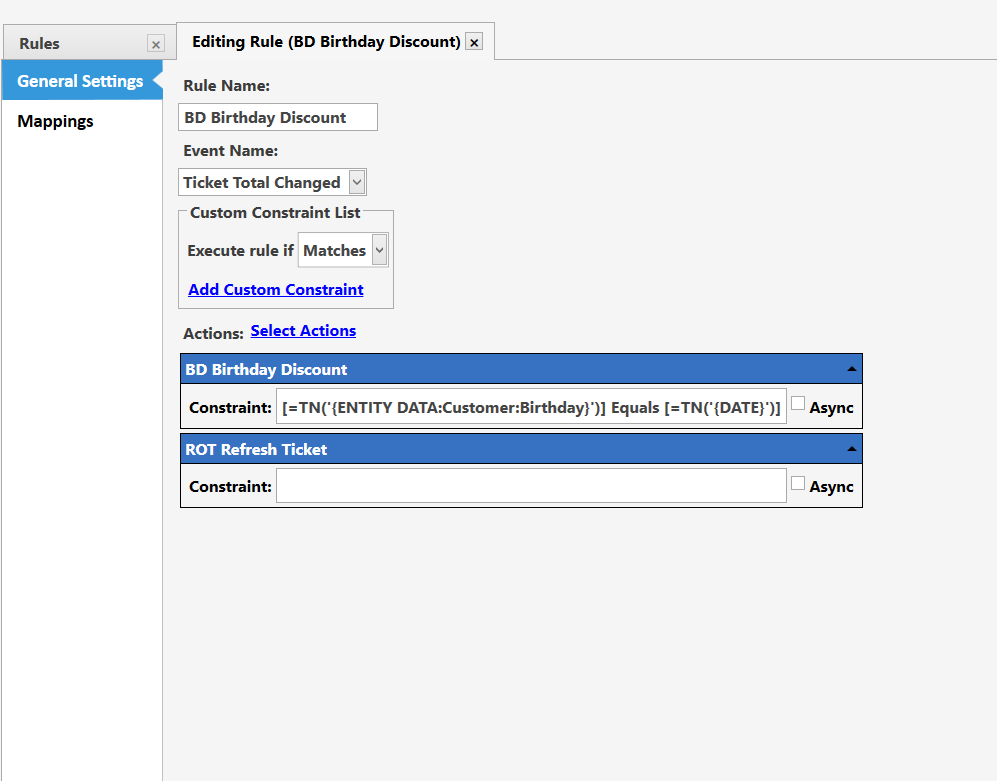This screenshot has height=781, width=997.
Task: Collapse the ROT Refresh Ticket action arrow
Action: click(x=851, y=449)
